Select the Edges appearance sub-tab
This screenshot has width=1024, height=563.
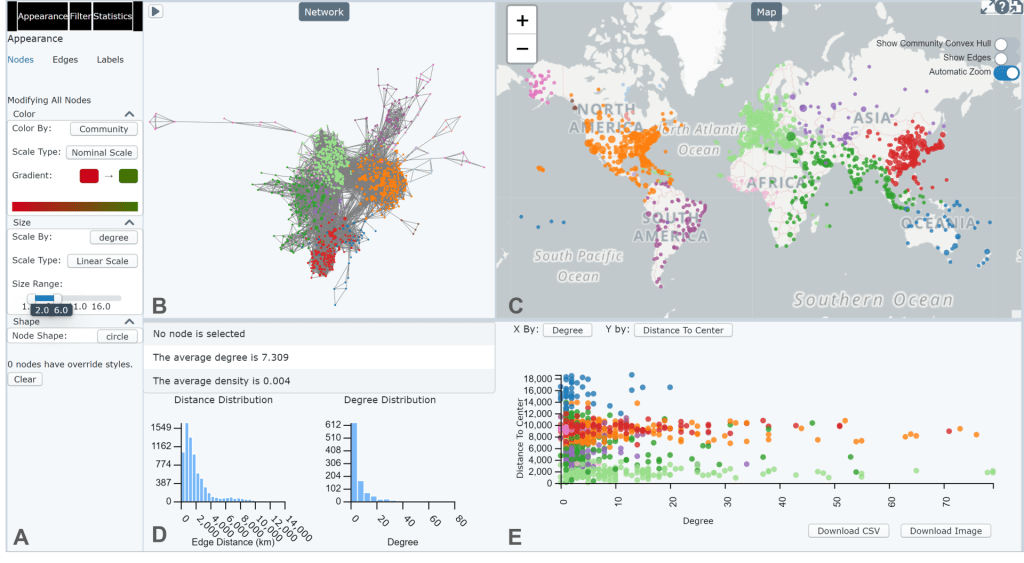65,60
